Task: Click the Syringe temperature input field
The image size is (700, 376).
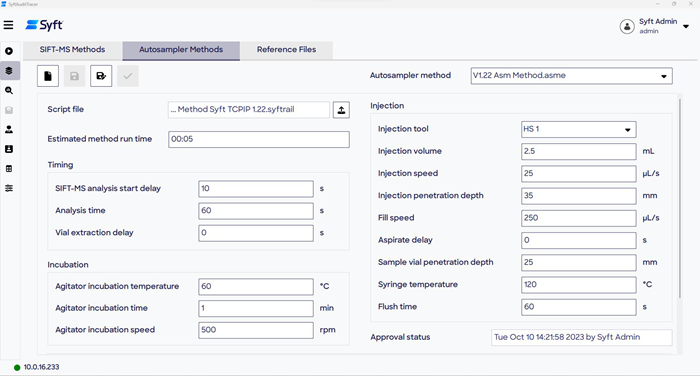Action: 579,285
